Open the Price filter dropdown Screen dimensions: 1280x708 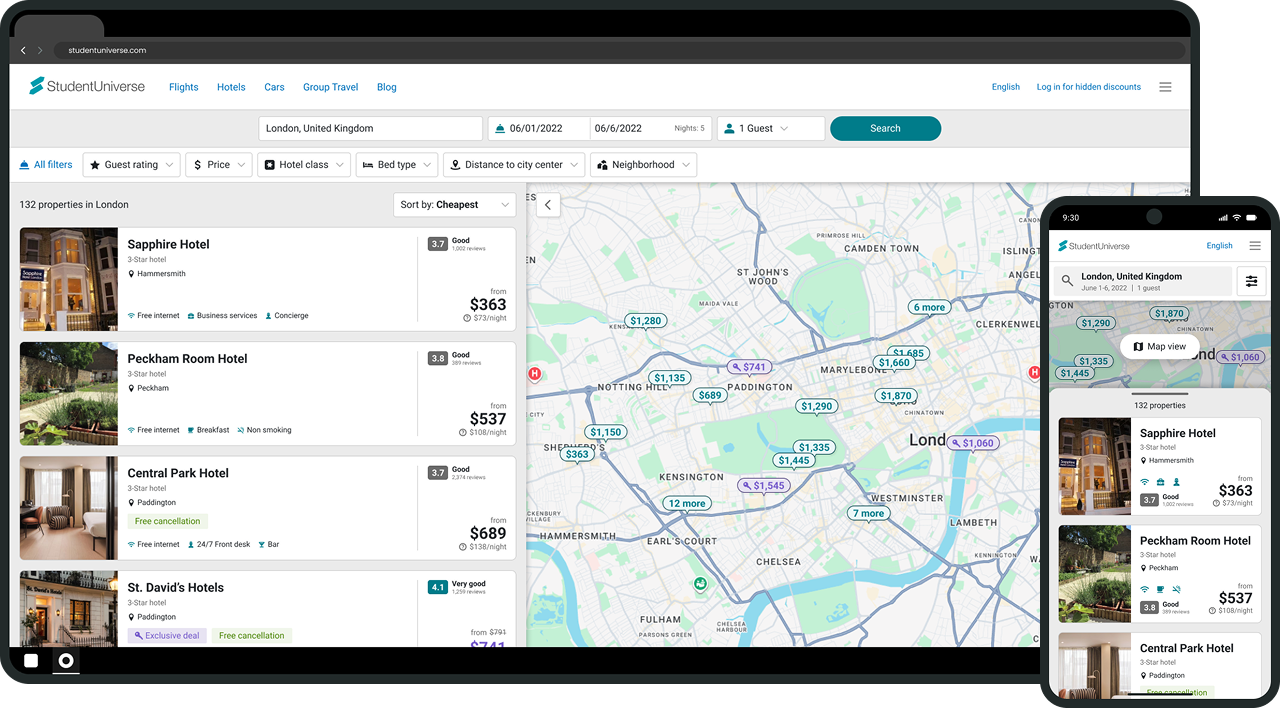tap(218, 165)
